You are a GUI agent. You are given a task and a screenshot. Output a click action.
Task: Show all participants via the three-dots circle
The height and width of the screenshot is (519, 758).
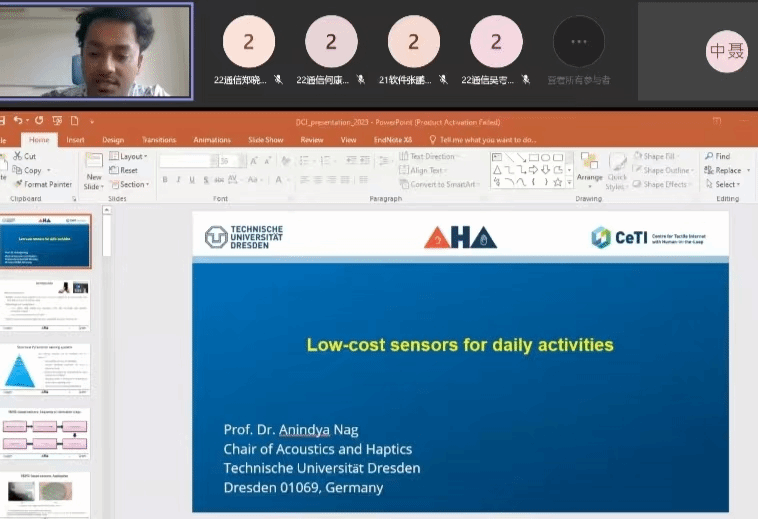tap(579, 41)
